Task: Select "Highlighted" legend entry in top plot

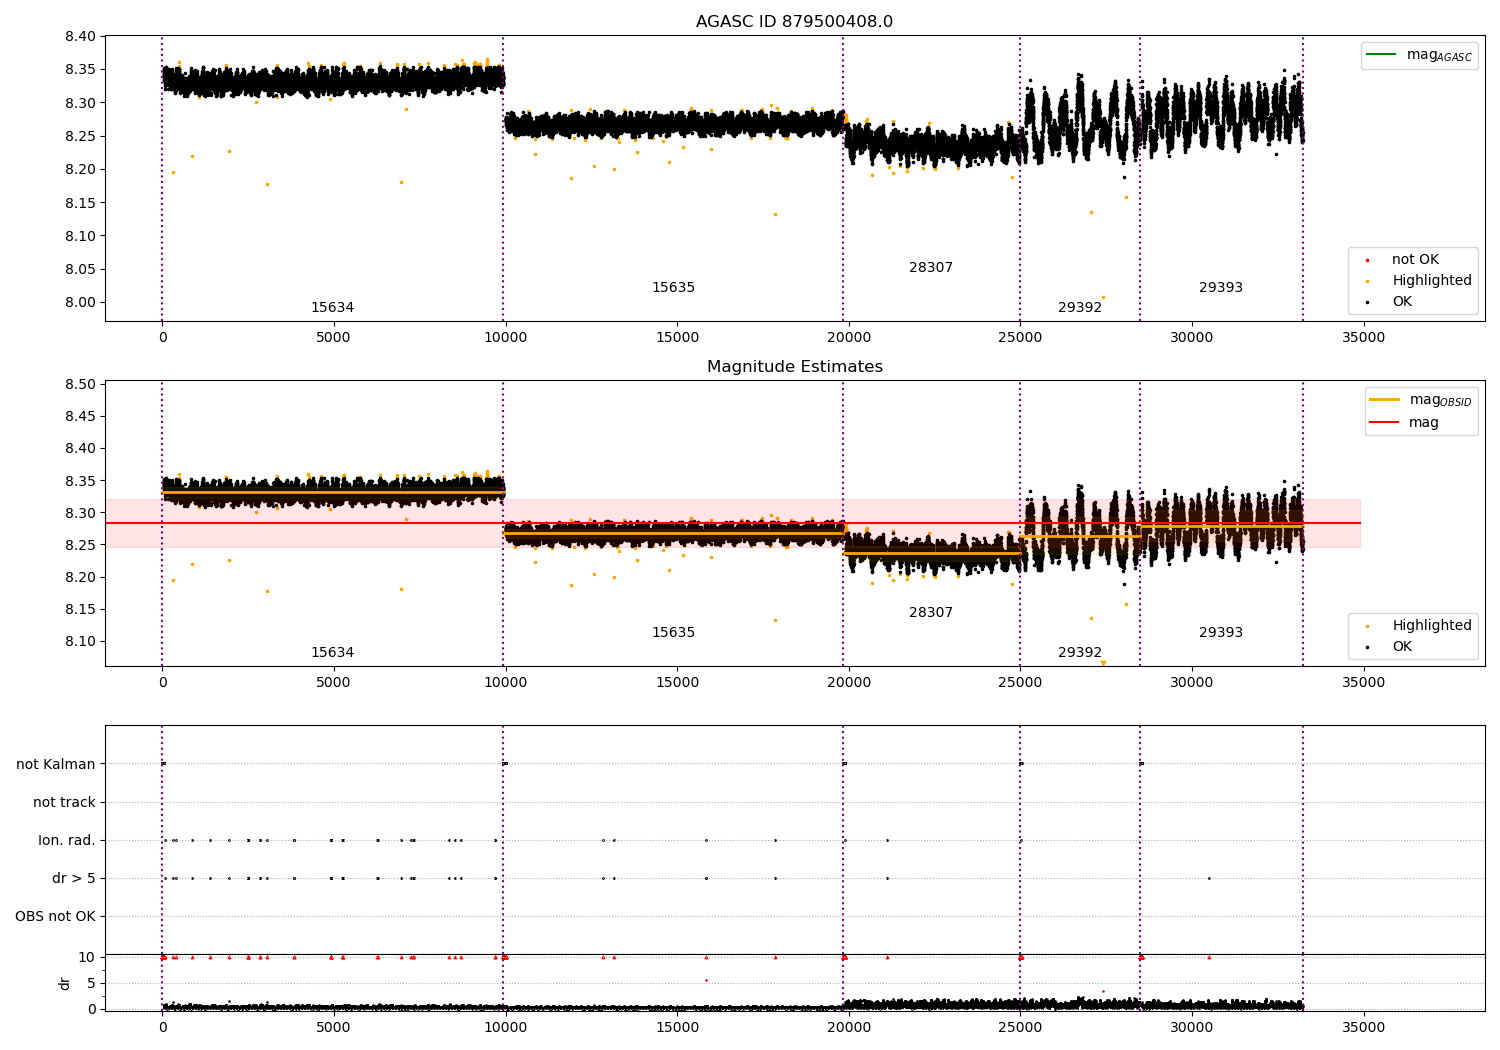Action: 1431,280
